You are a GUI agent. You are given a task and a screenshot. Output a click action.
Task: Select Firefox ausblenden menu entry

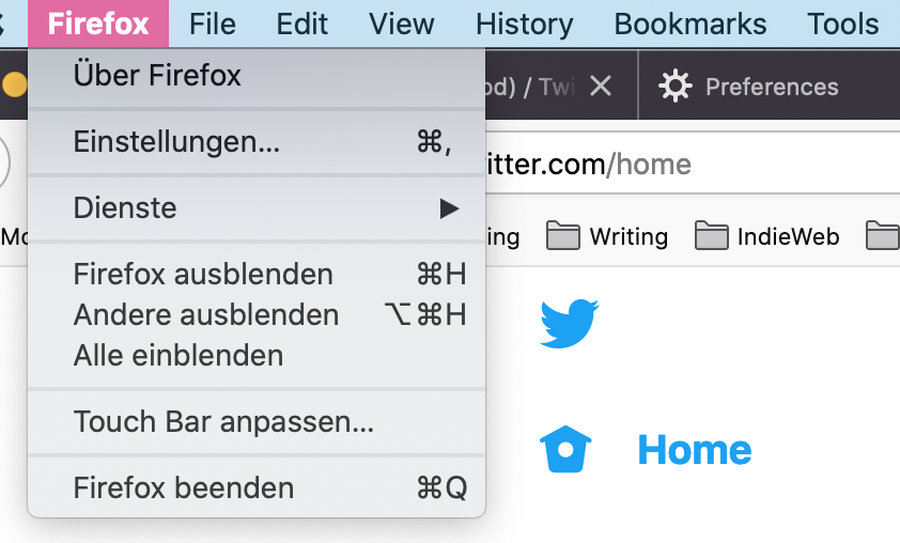click(257, 274)
